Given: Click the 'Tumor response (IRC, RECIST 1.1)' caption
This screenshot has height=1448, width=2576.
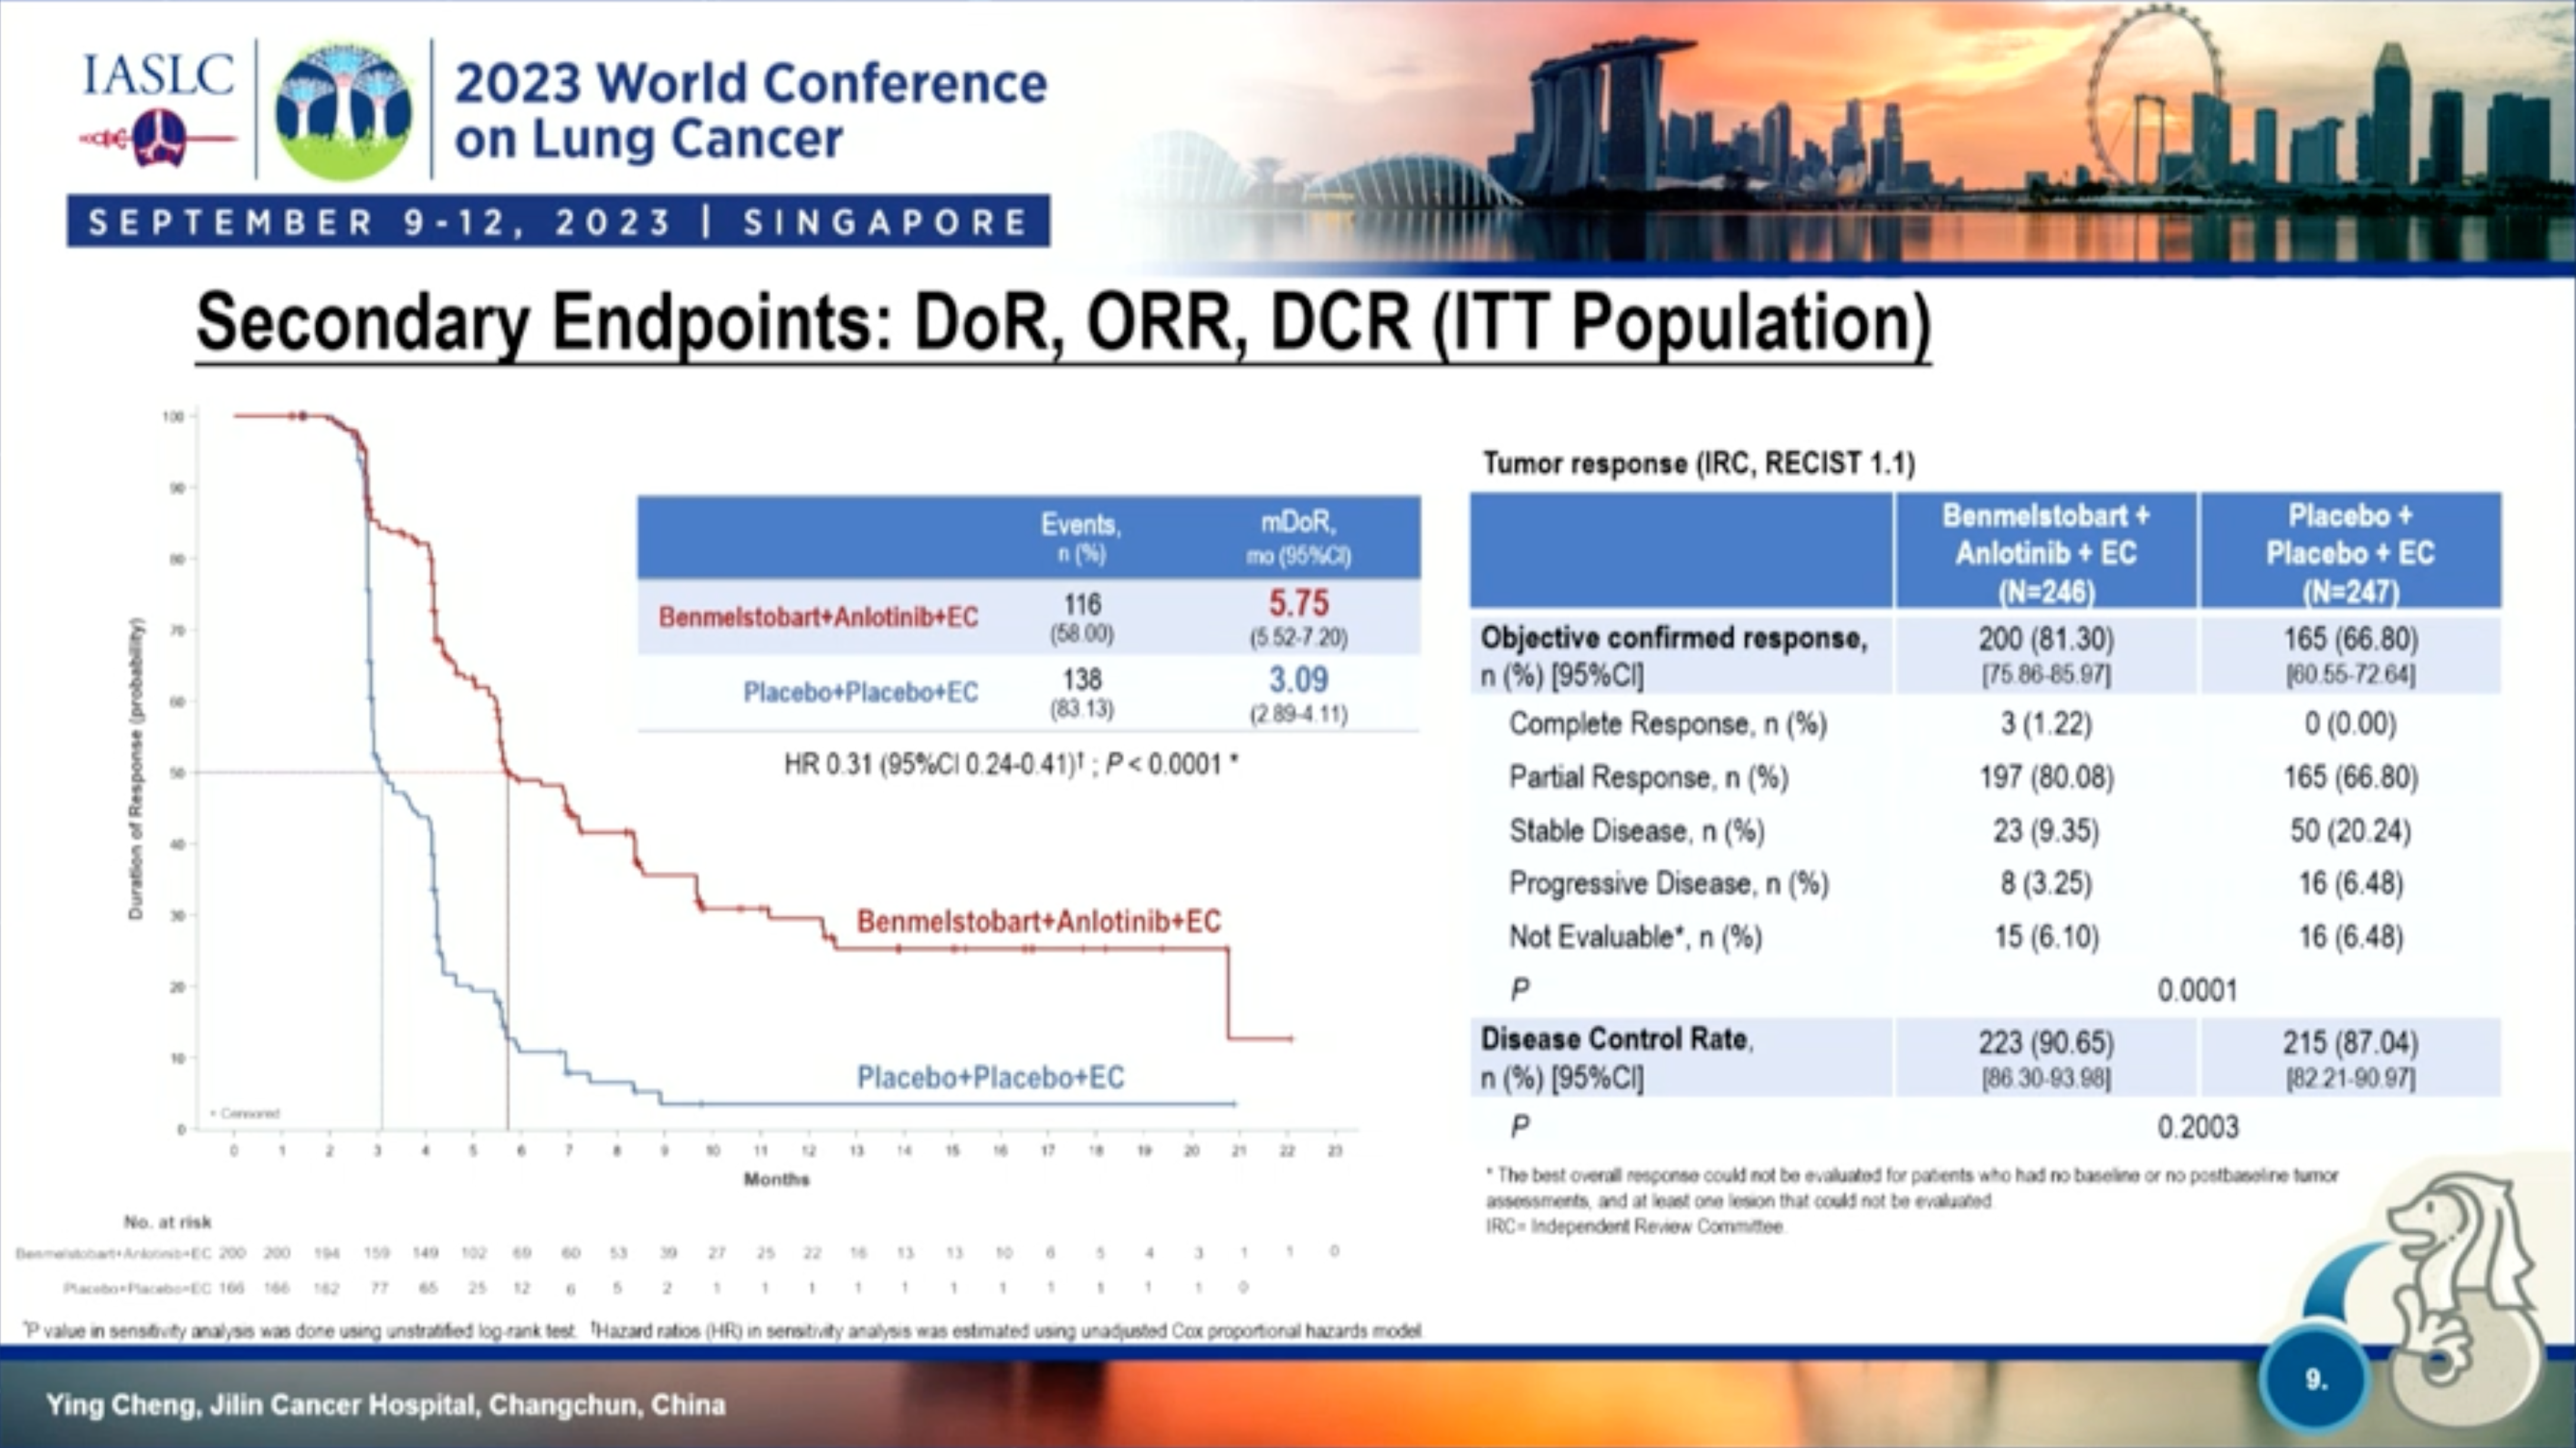Looking at the screenshot, I should [x=1698, y=463].
